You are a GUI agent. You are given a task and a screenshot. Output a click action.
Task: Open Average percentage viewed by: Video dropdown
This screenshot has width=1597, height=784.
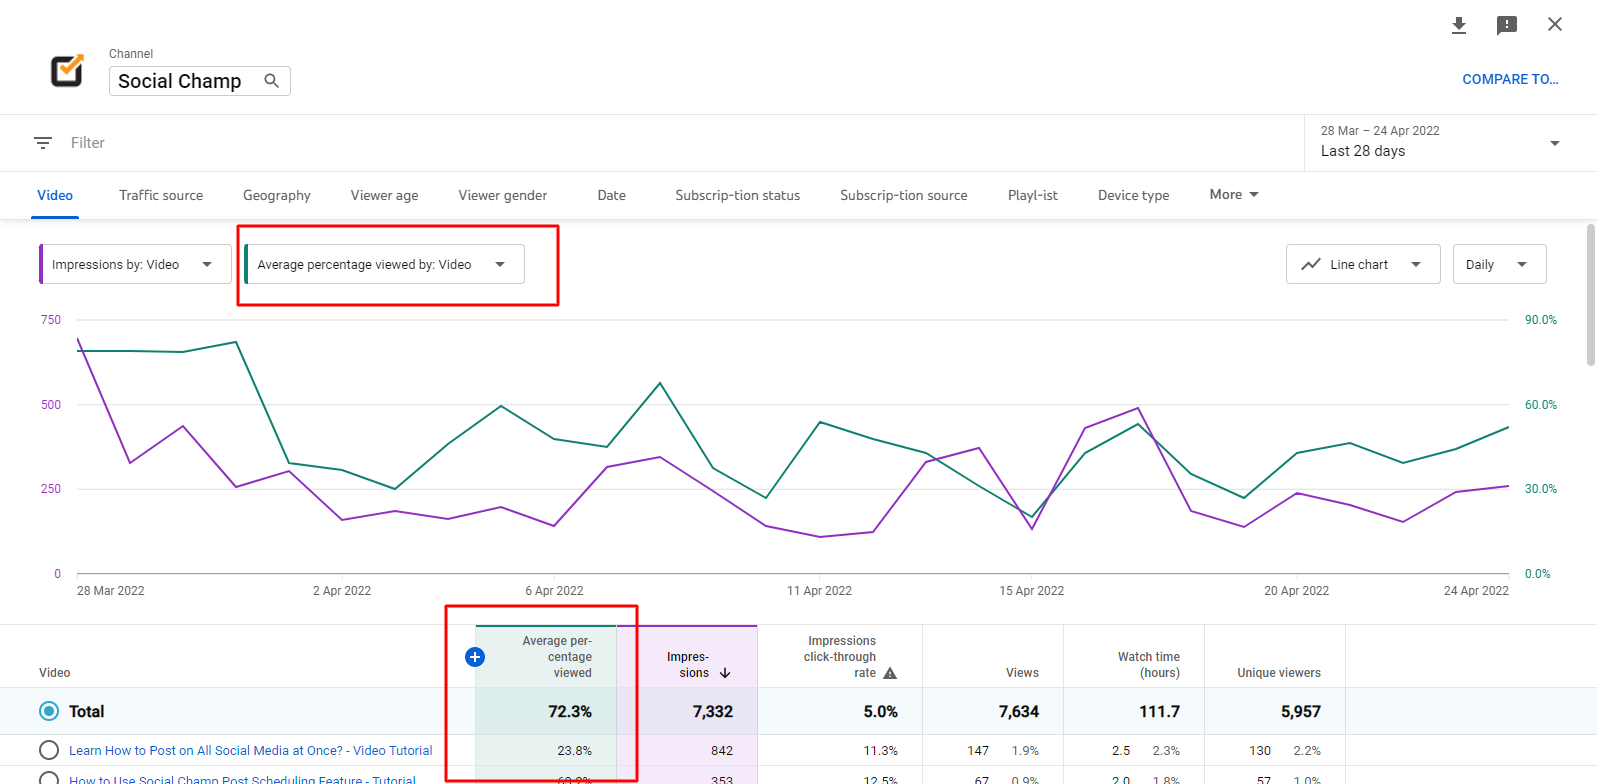pos(384,264)
